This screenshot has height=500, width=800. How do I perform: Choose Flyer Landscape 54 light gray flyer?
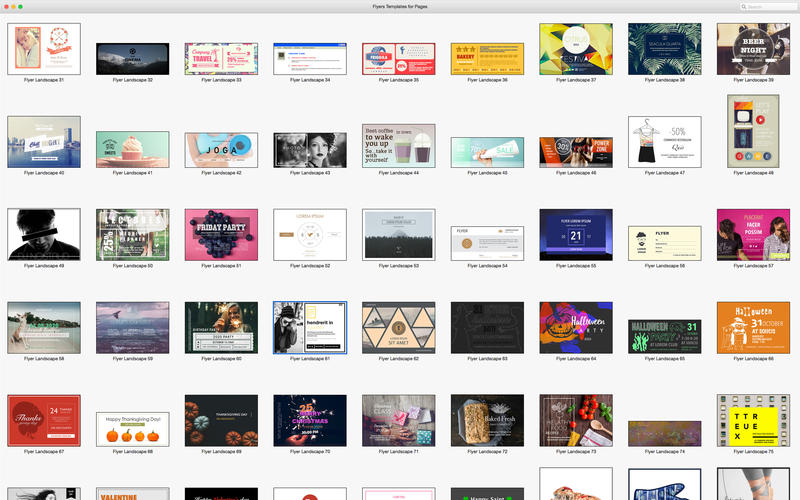pyautogui.click(x=487, y=243)
